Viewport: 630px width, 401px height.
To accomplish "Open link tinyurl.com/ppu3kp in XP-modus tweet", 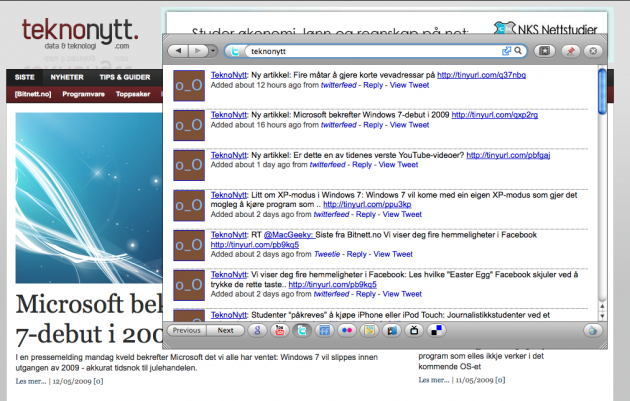I will (367, 205).
